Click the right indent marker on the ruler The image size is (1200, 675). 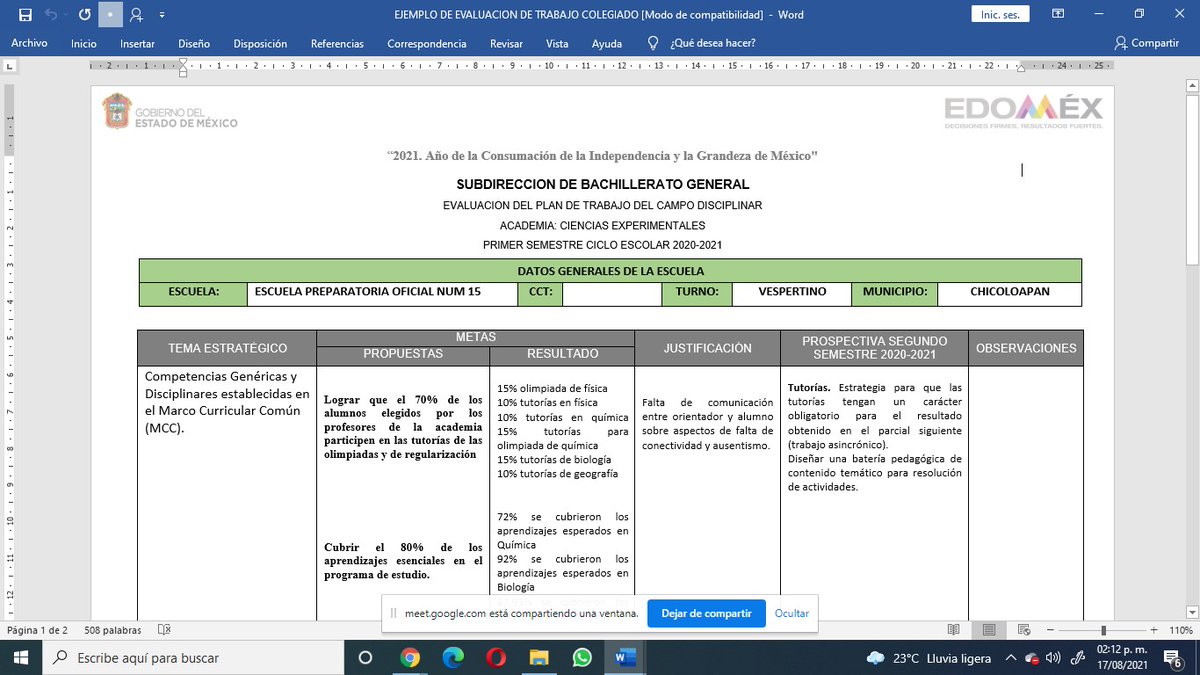click(1023, 70)
